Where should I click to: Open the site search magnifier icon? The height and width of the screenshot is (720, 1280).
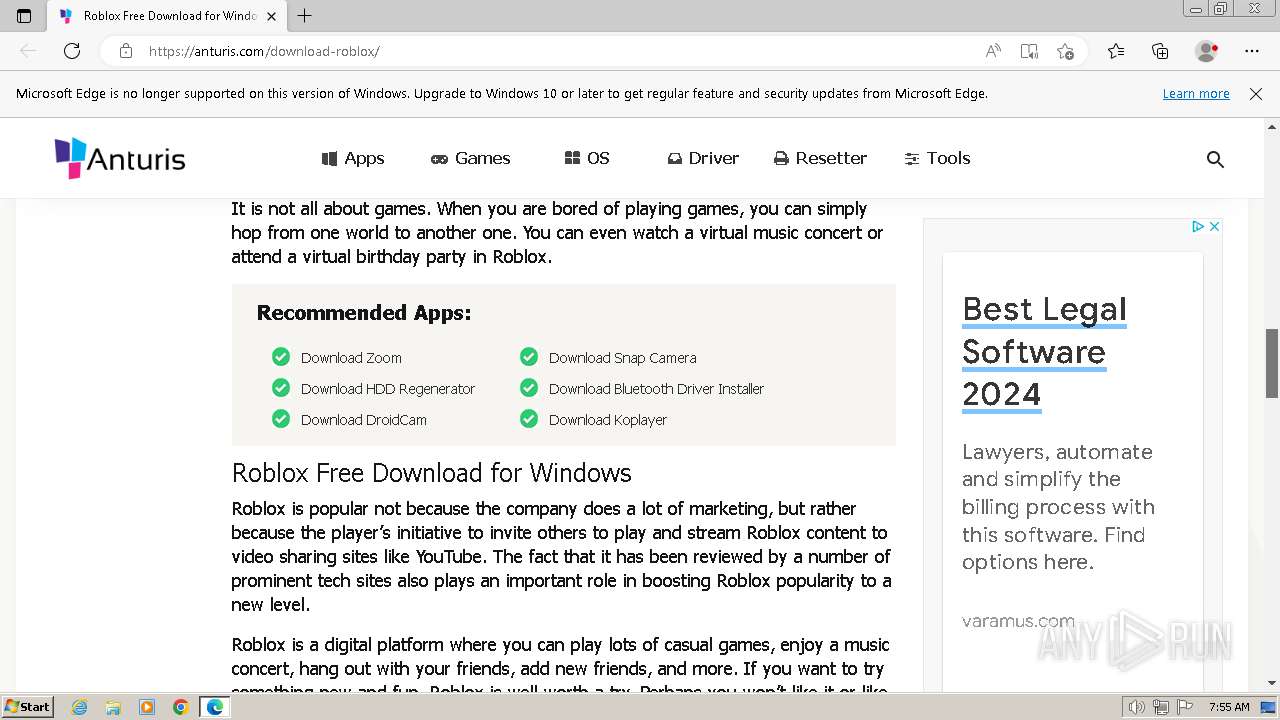click(1215, 159)
